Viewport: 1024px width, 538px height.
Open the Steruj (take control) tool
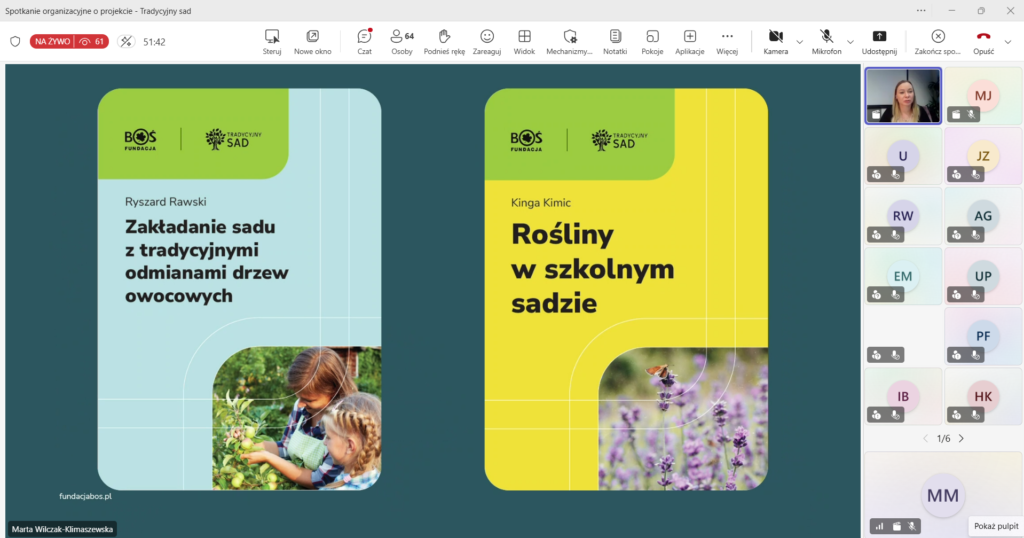[272, 42]
